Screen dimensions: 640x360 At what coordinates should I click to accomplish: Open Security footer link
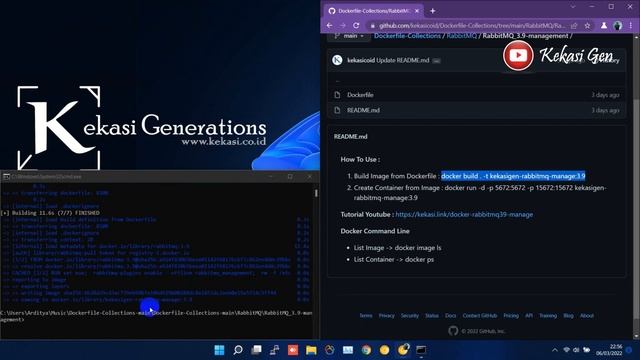coord(410,316)
